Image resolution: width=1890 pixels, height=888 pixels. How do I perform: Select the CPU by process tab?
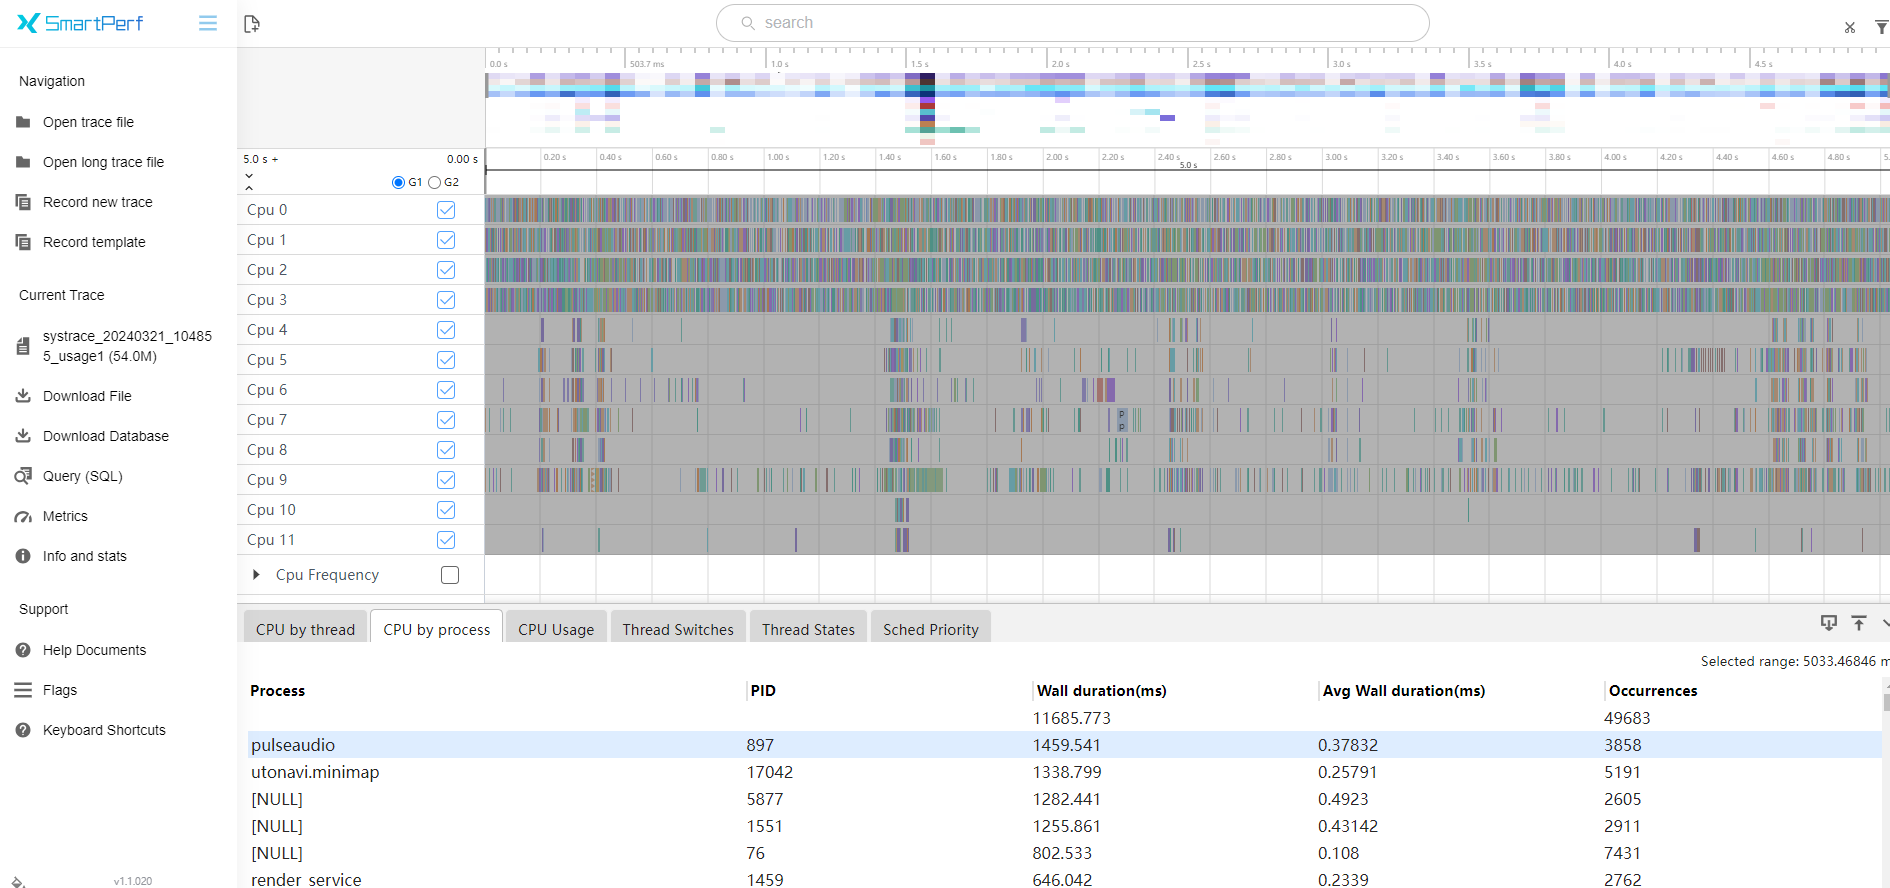pyautogui.click(x=436, y=629)
